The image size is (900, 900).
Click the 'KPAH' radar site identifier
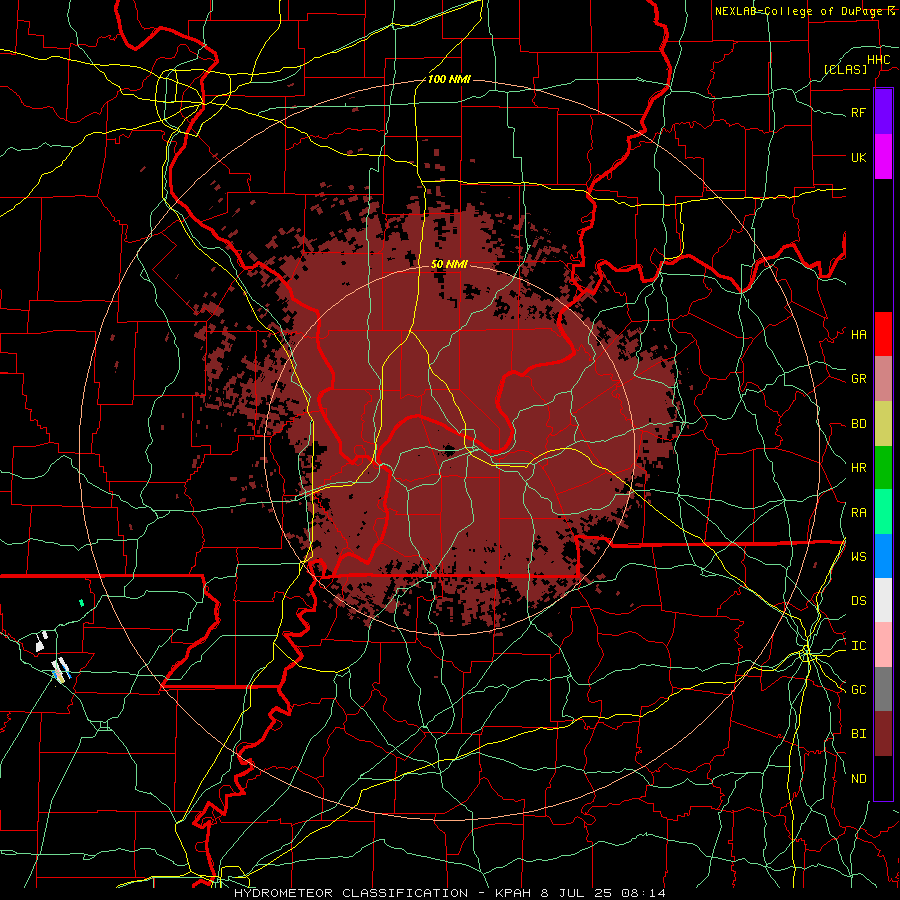(514, 893)
